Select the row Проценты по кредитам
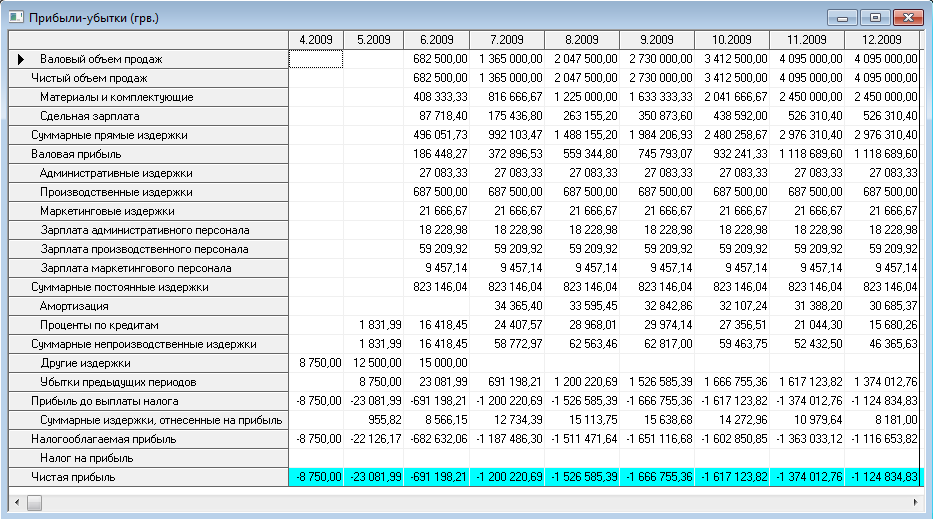 [149, 326]
